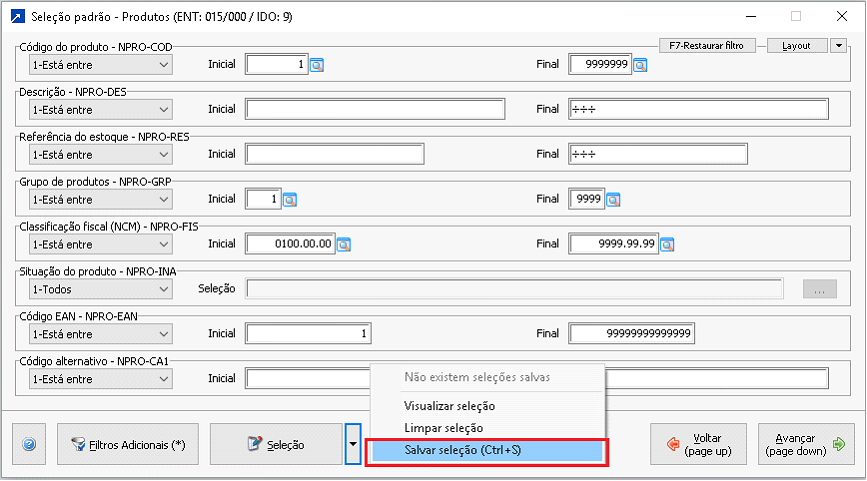The width and height of the screenshot is (867, 481).
Task: Select Salvar seleção (Ctrl+S) menu item
Action: click(488, 451)
